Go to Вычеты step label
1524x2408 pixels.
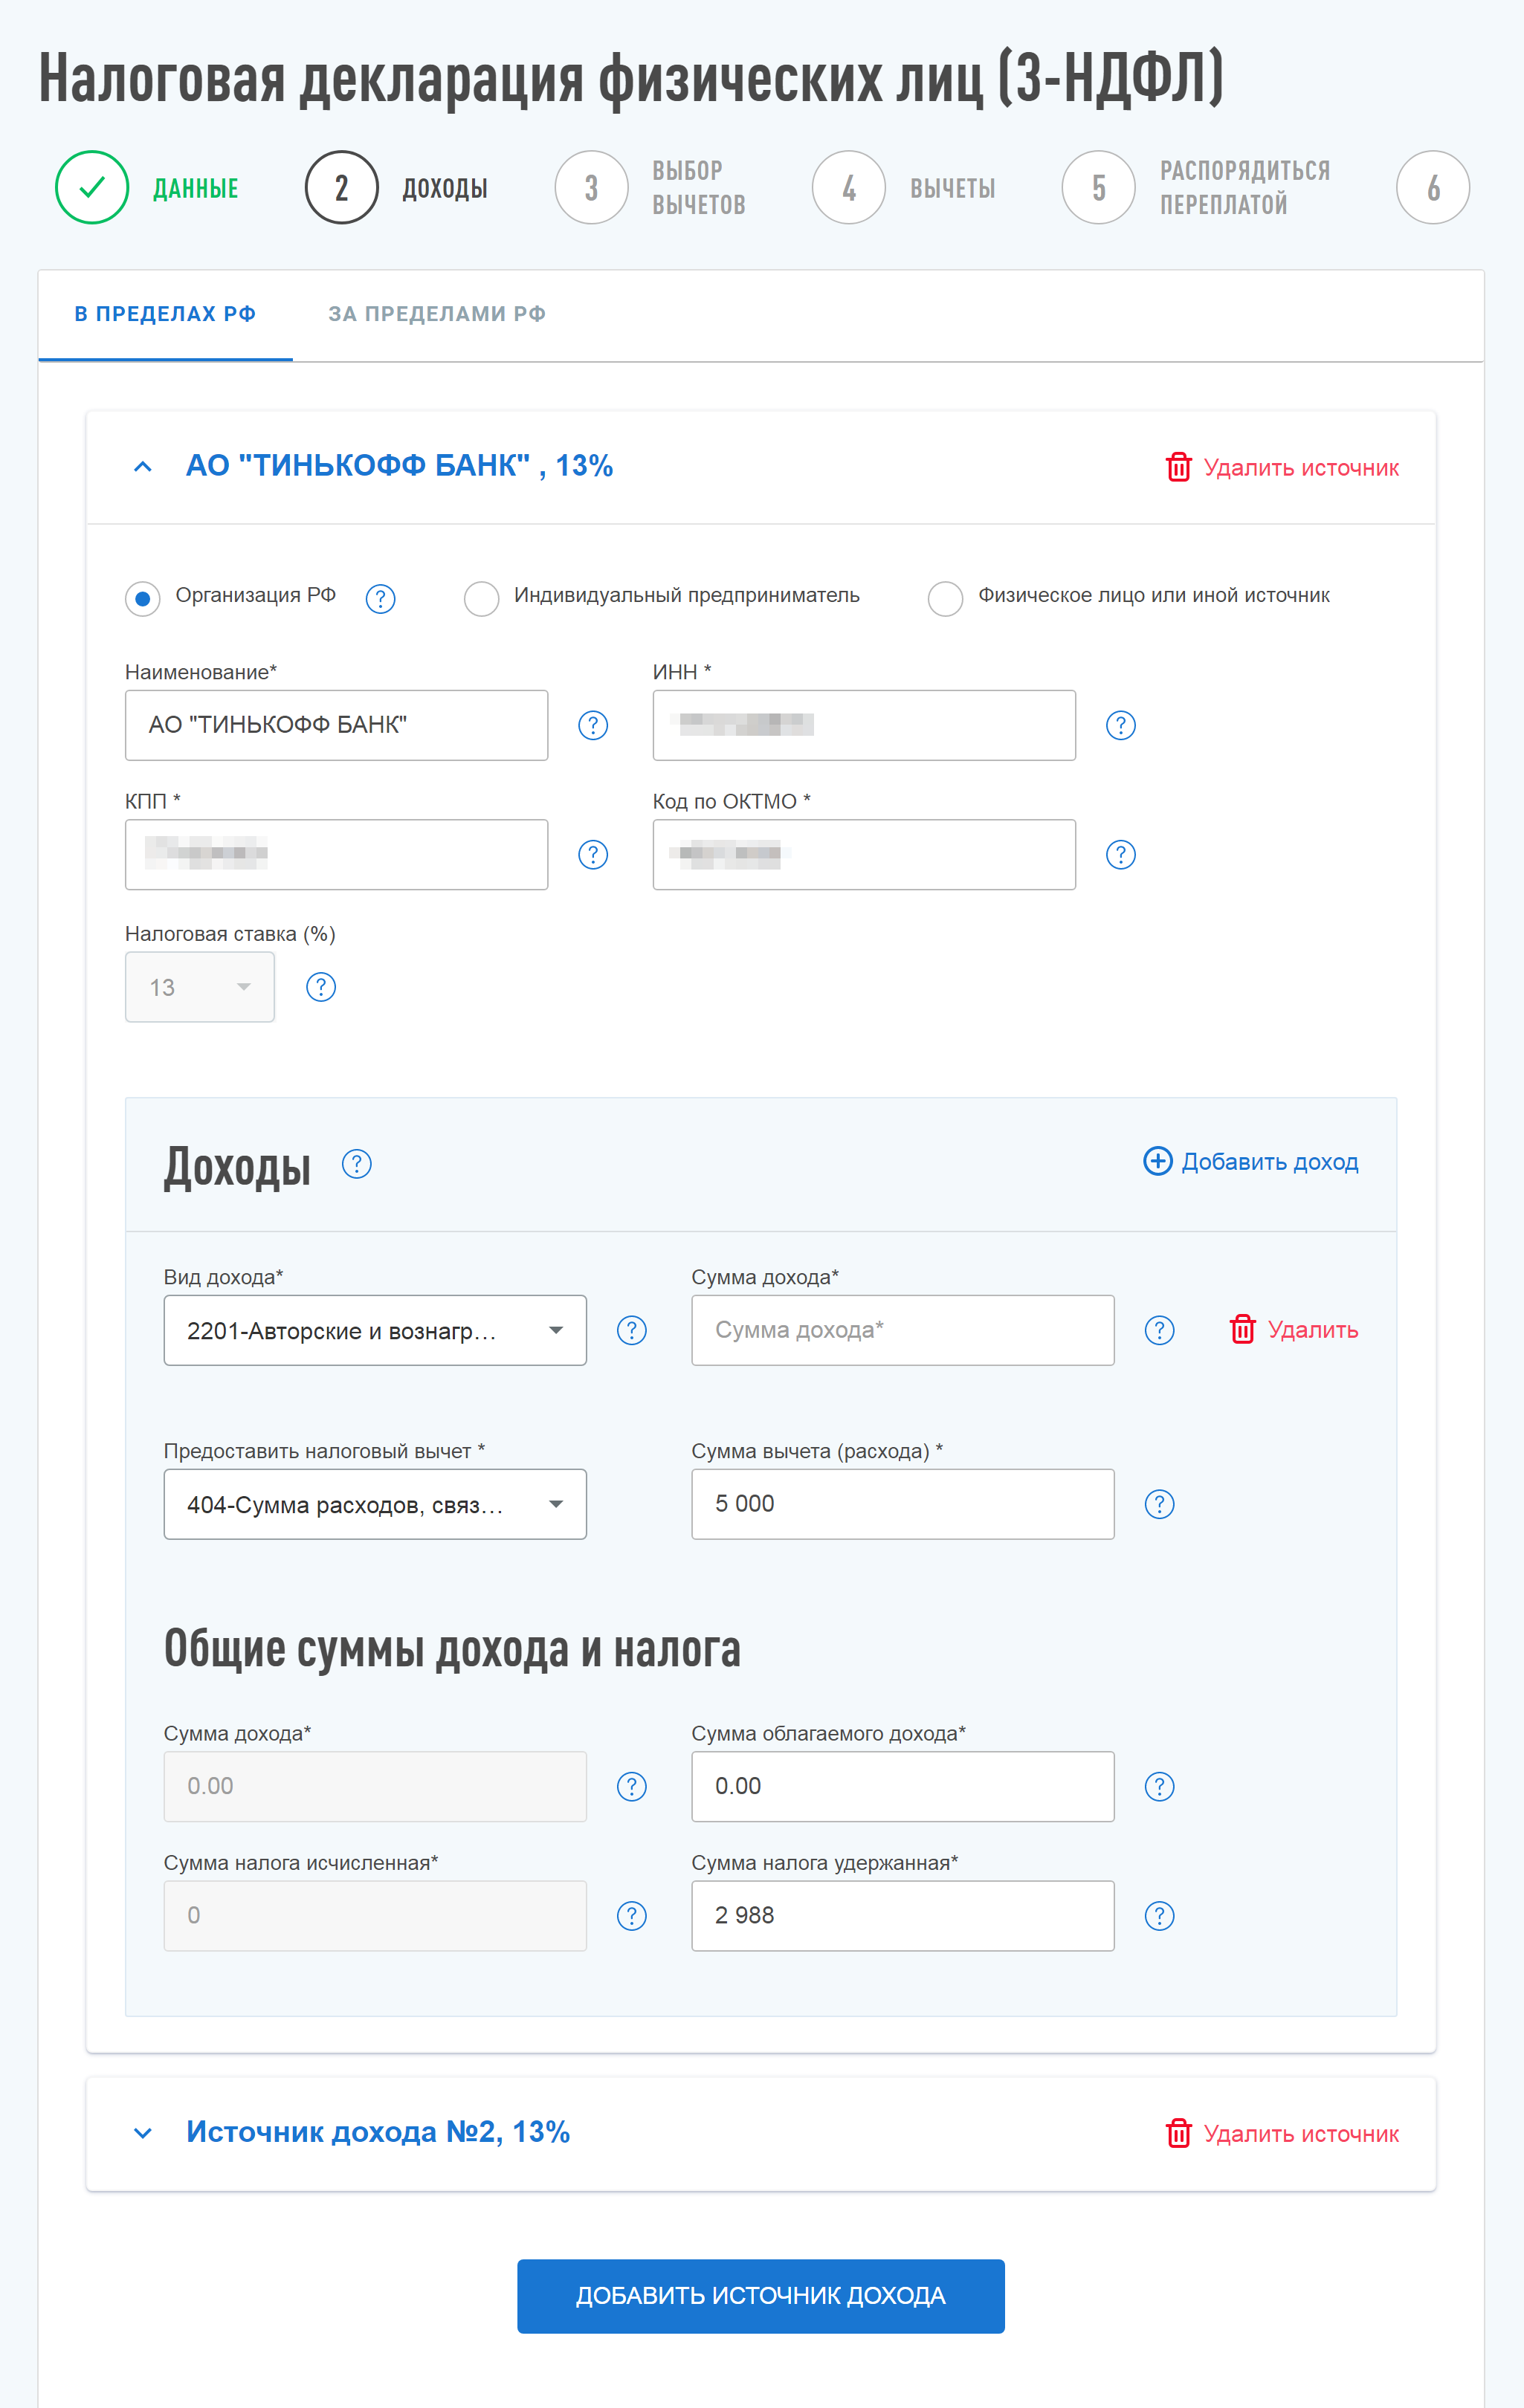click(x=953, y=188)
